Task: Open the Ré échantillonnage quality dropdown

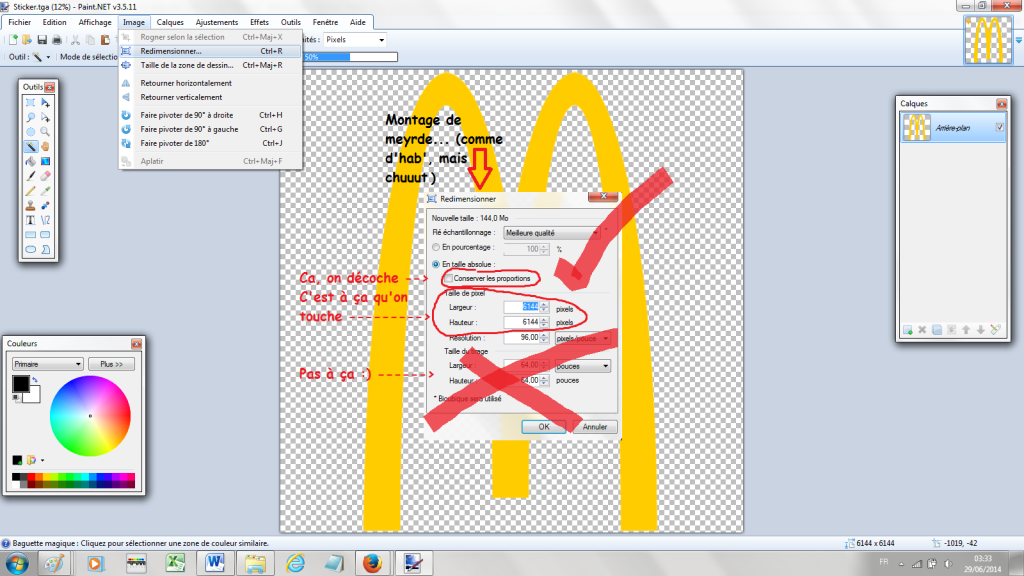Action: 552,233
